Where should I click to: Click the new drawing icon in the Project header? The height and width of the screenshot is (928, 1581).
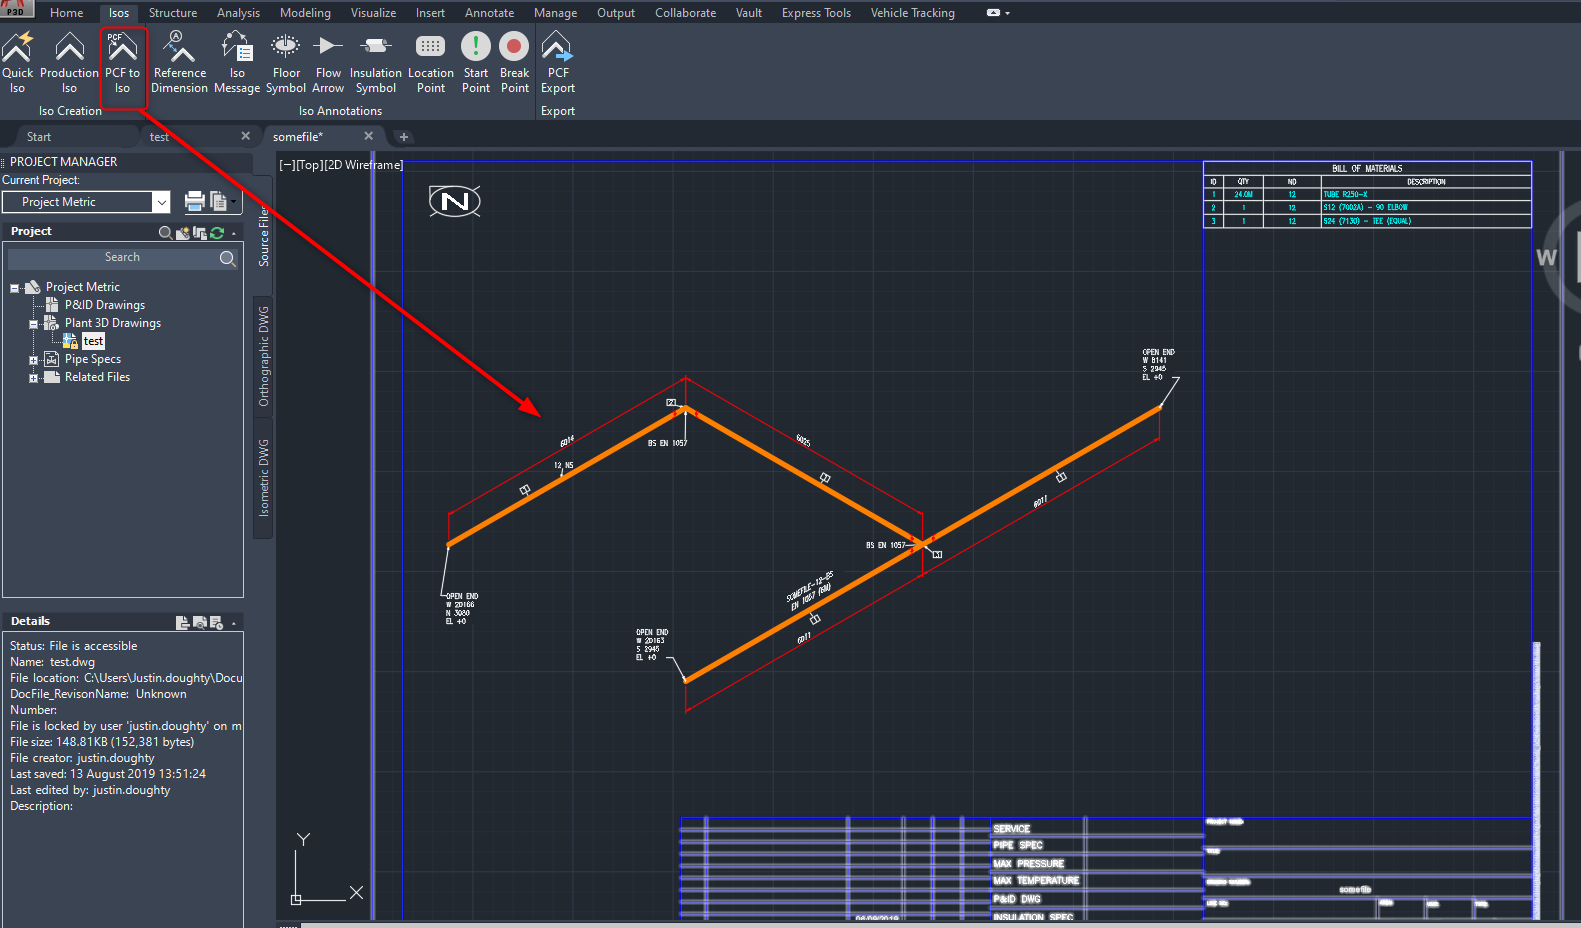(183, 232)
